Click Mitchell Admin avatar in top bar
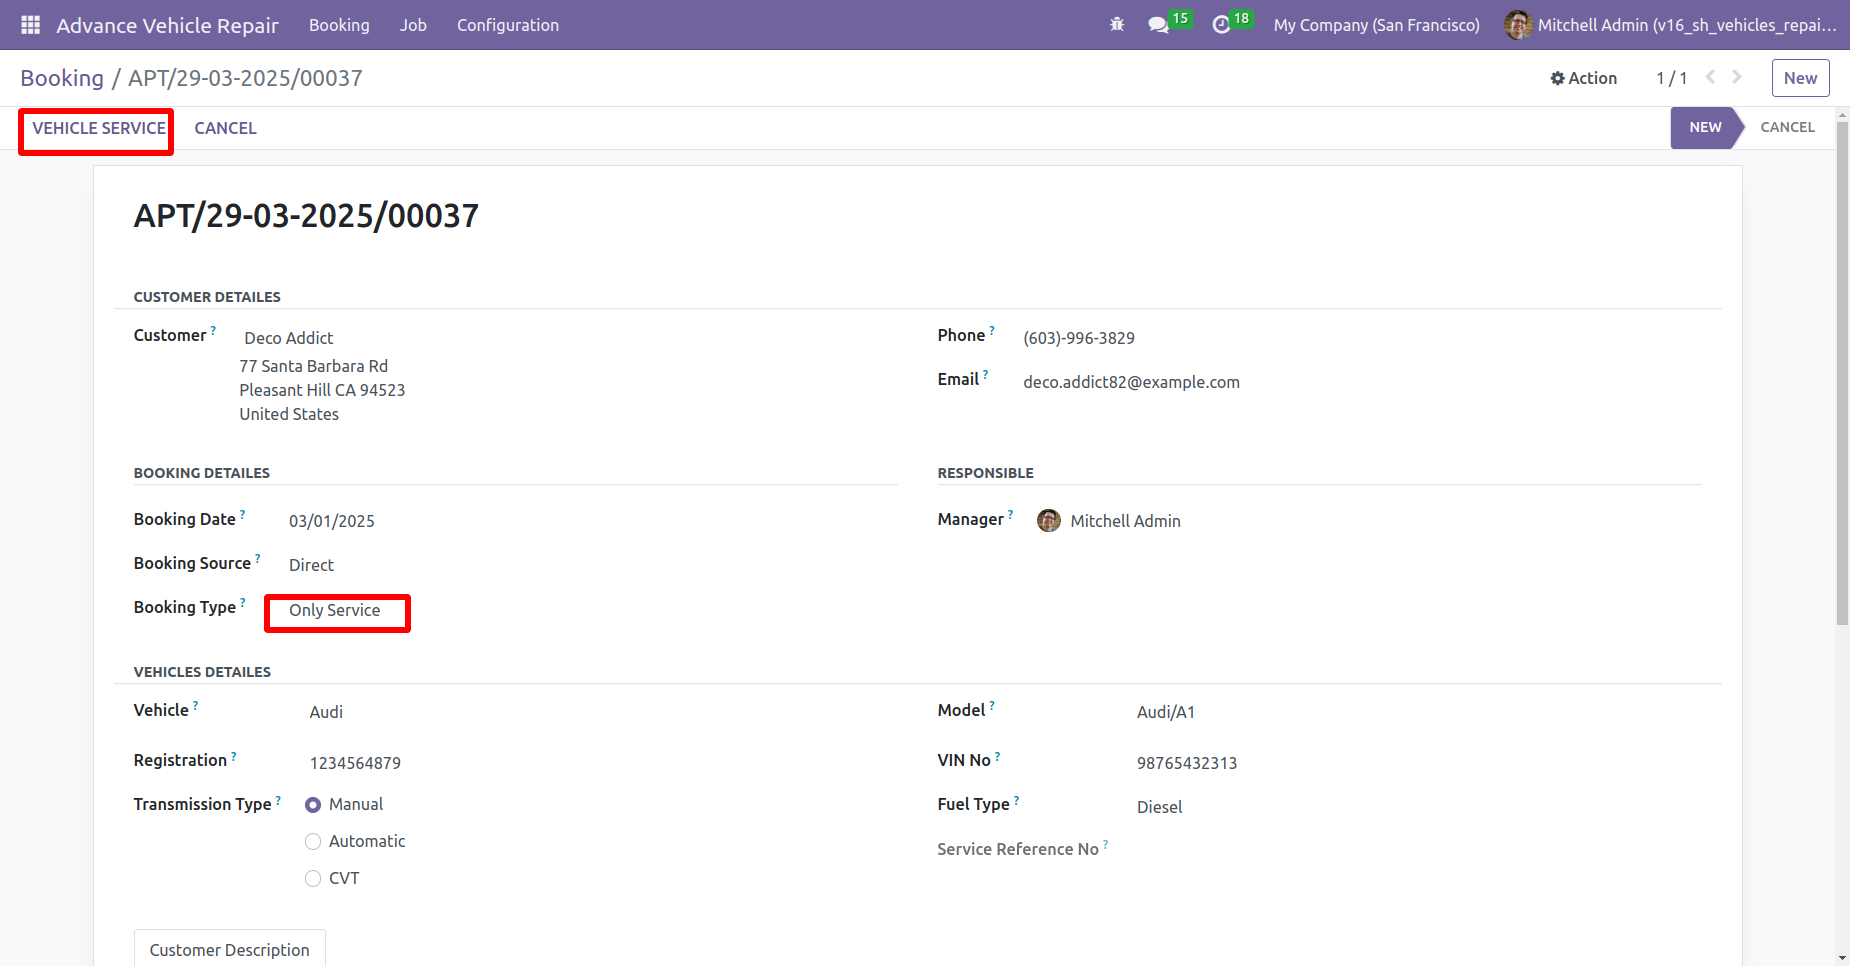1850x966 pixels. [x=1518, y=25]
